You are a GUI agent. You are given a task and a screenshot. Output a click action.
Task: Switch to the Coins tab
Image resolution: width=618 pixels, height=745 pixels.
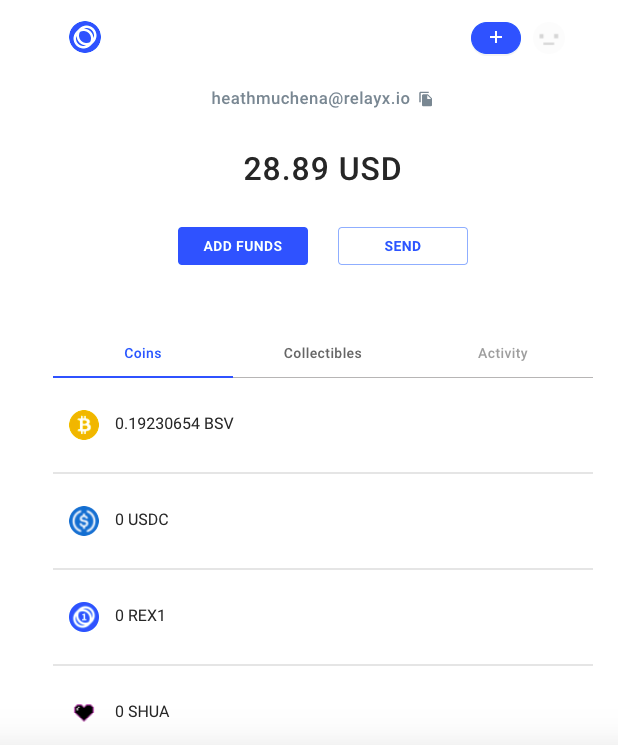143,353
